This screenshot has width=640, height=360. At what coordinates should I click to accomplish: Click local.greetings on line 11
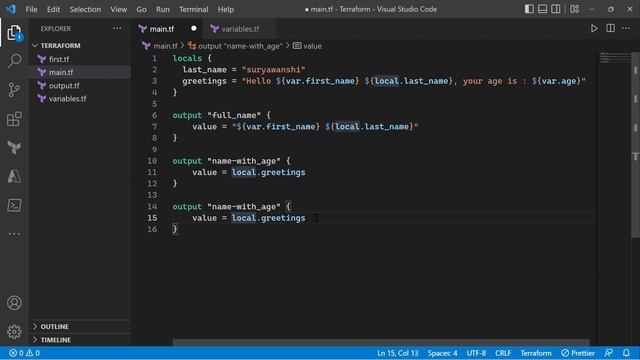[269, 172]
